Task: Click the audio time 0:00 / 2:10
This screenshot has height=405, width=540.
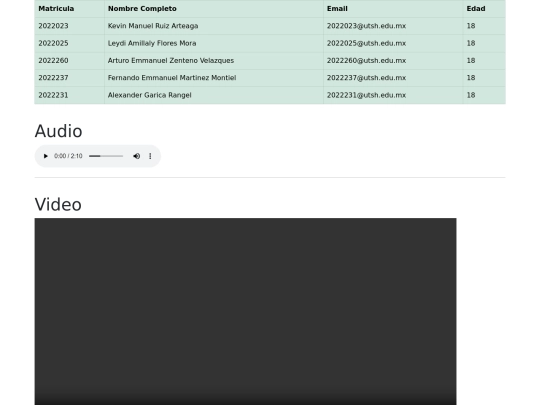Action: click(68, 156)
